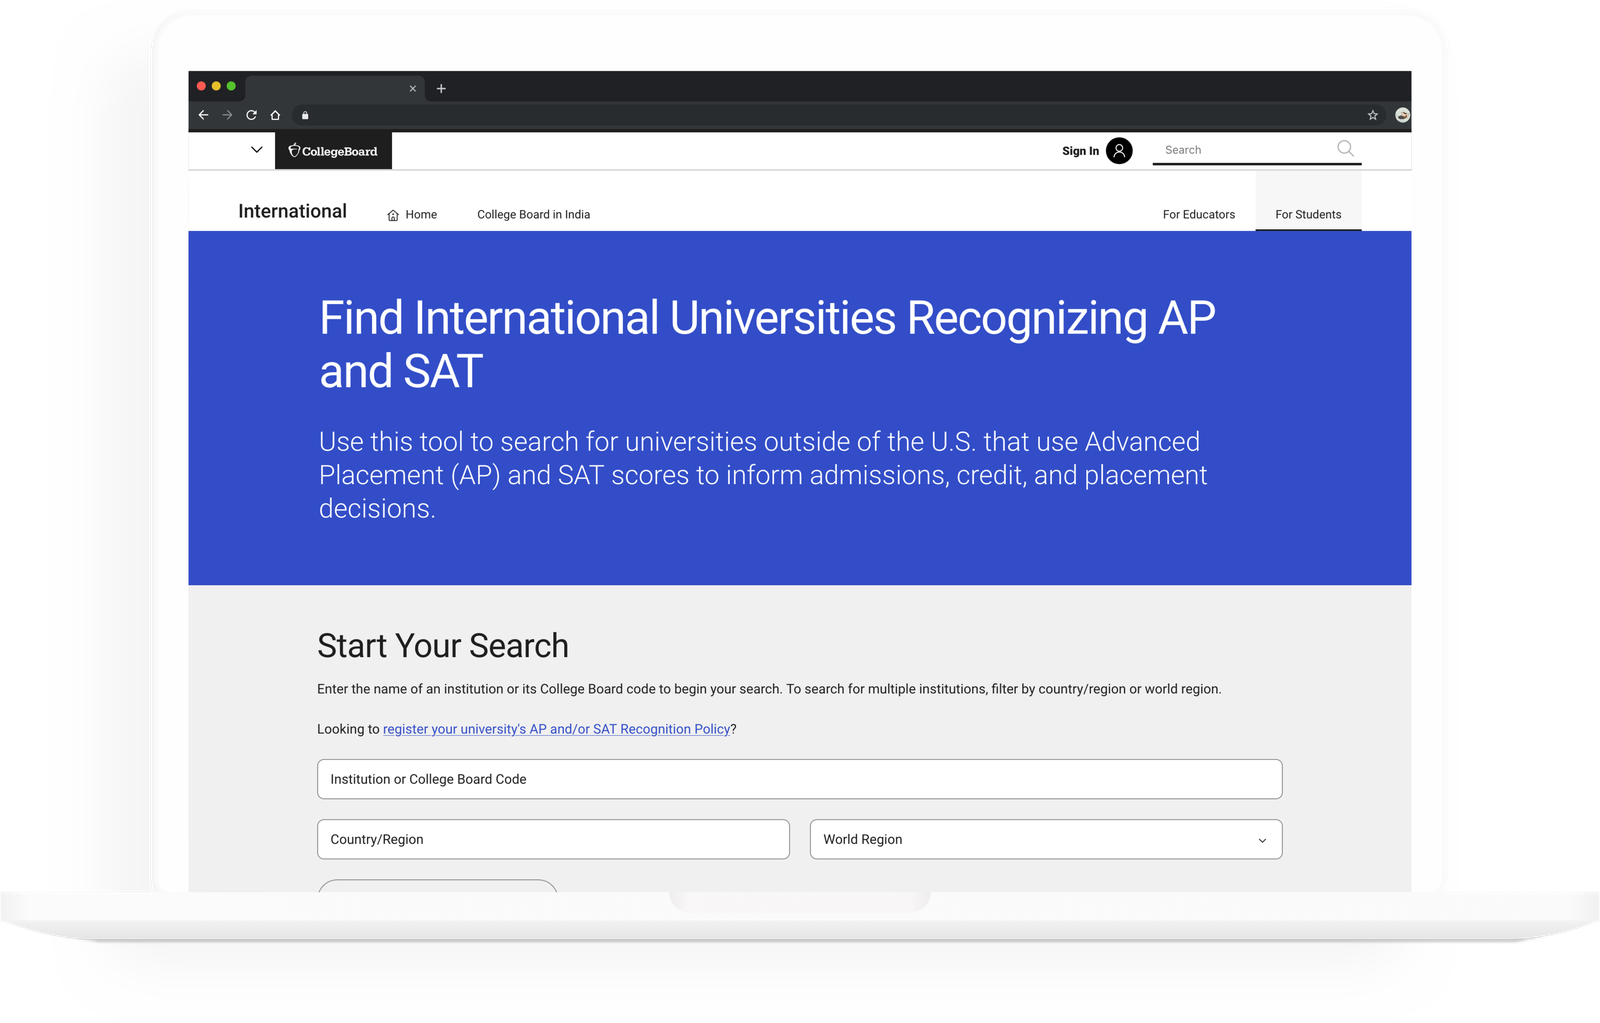
Task: Expand the chevron beside CollegeBoard logo
Action: [x=256, y=150]
